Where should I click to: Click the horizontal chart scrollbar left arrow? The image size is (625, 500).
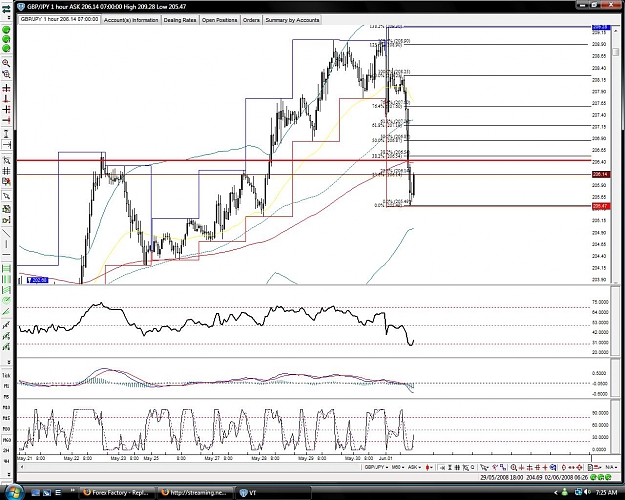click(22, 466)
